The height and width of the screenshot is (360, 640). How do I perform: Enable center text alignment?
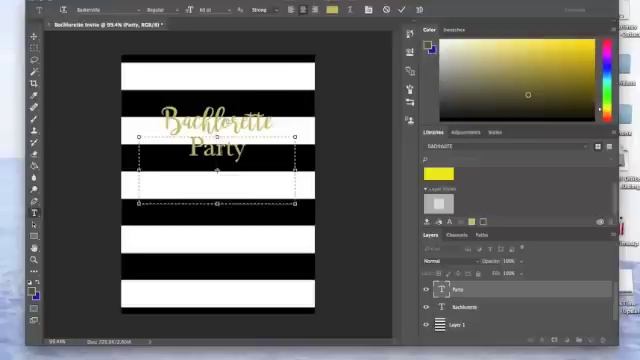[x=303, y=10]
